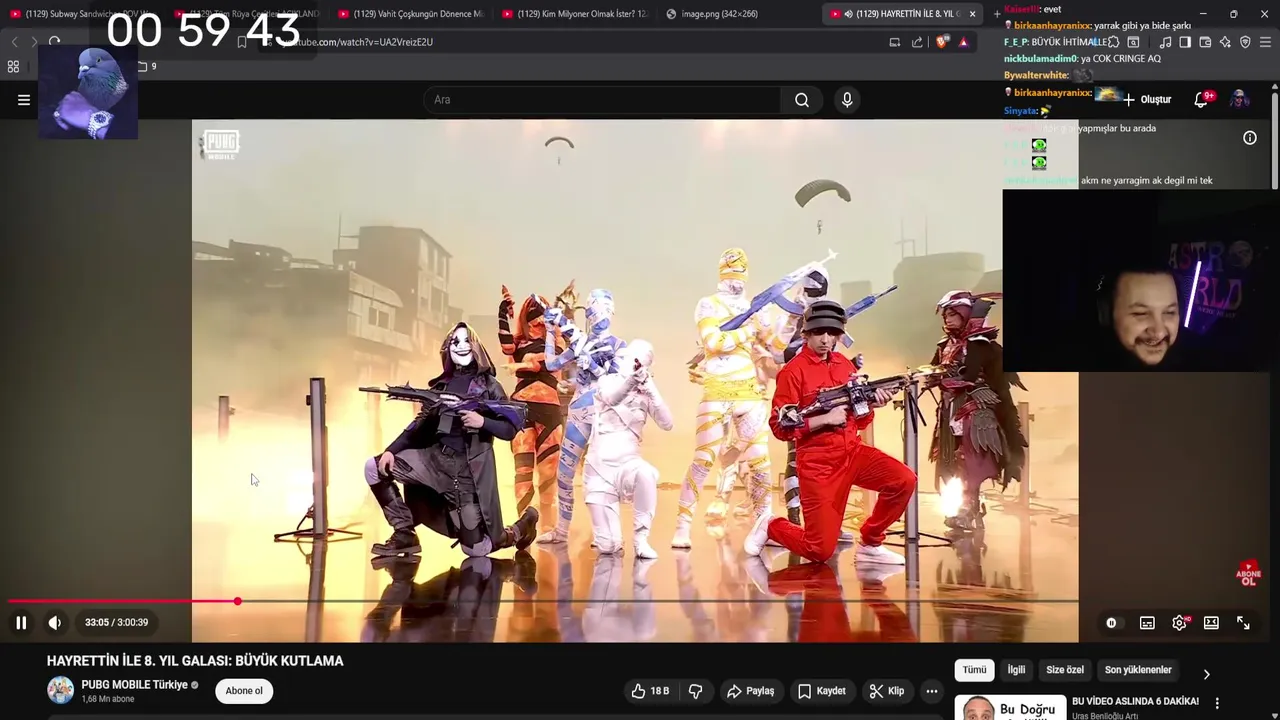Screen dimensions: 1280x720
Task: Subscribe with the Abone ol button
Action: [x=244, y=691]
